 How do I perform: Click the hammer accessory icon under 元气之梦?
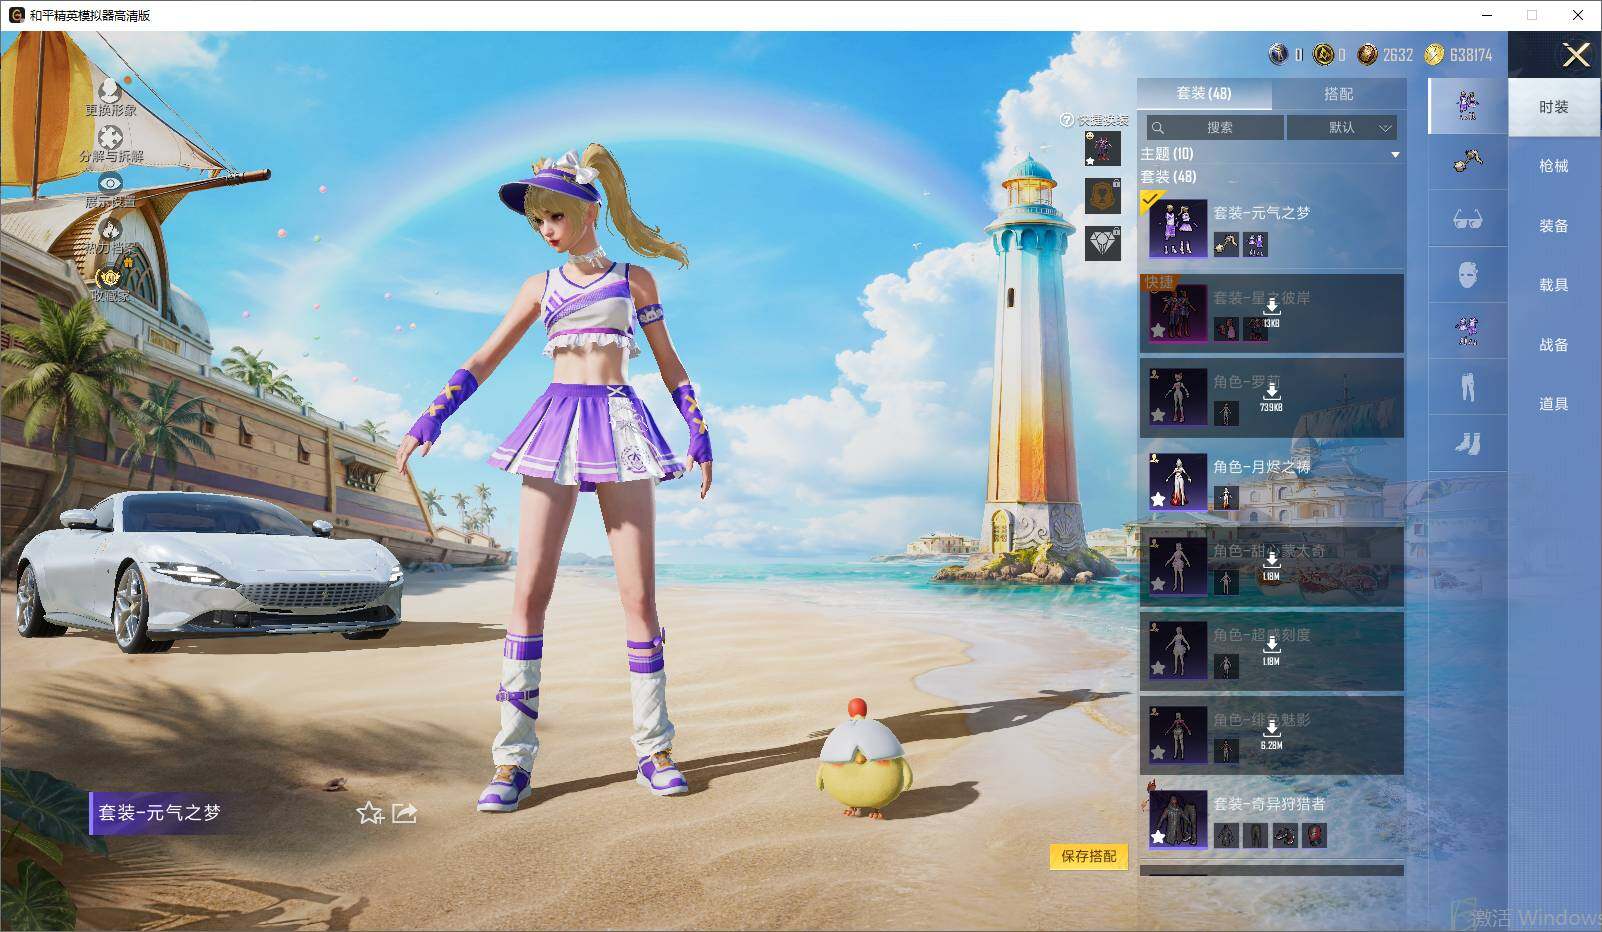[1226, 244]
